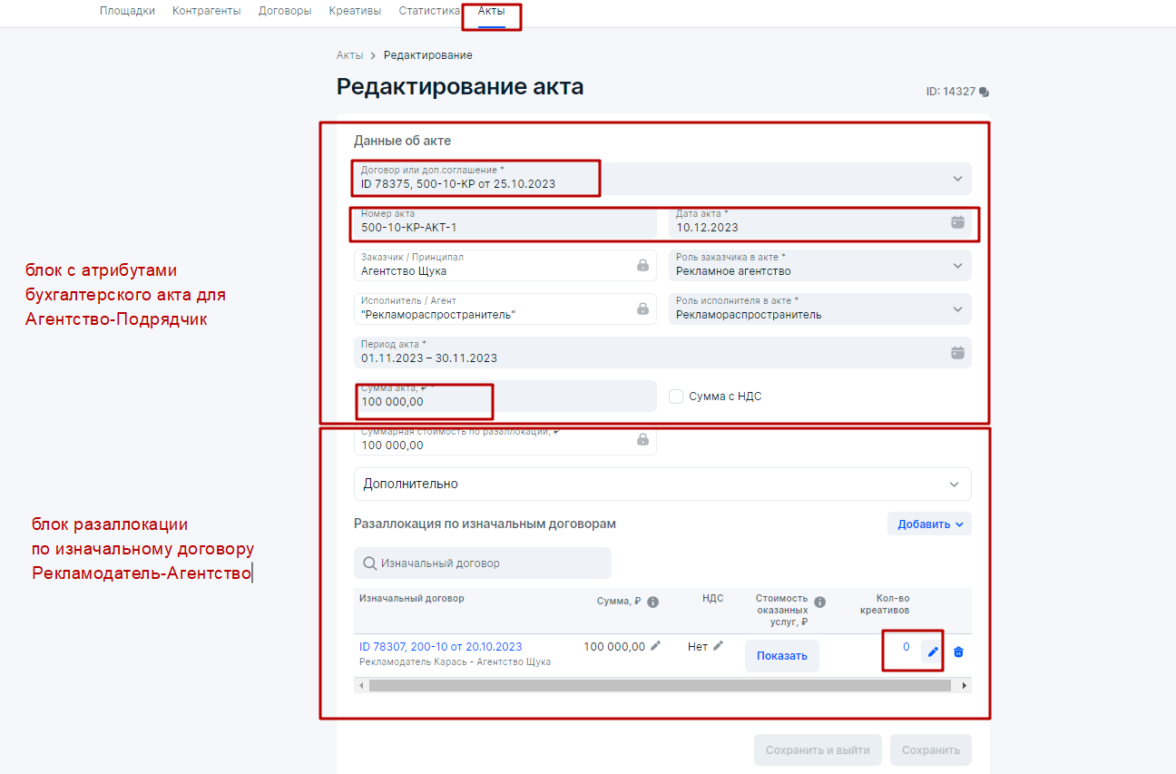Click Период акта field 01.11.2023 – 30.11.2023
Viewport: 1176px width, 774px height.
[x=662, y=352]
